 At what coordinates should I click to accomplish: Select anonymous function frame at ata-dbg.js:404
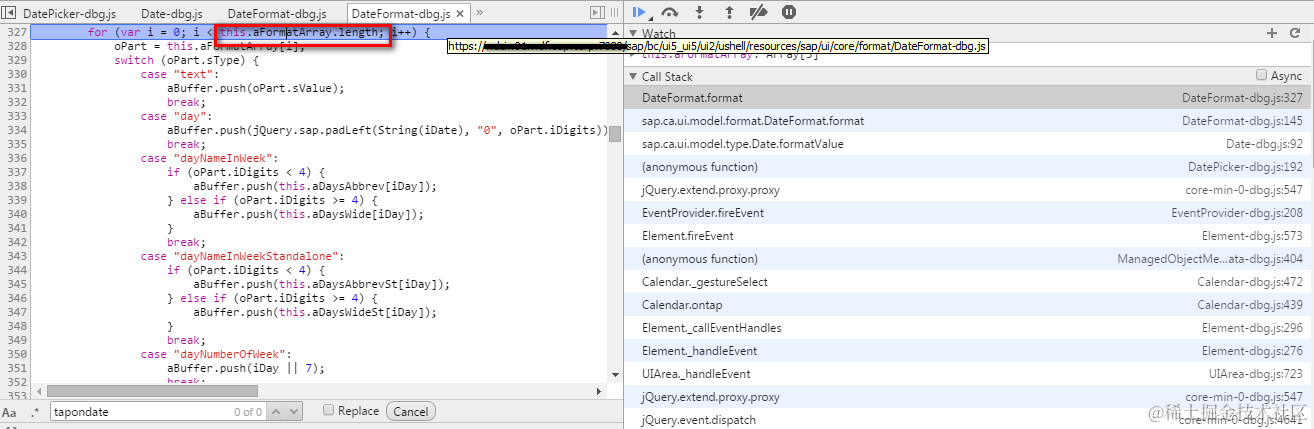click(x=968, y=259)
